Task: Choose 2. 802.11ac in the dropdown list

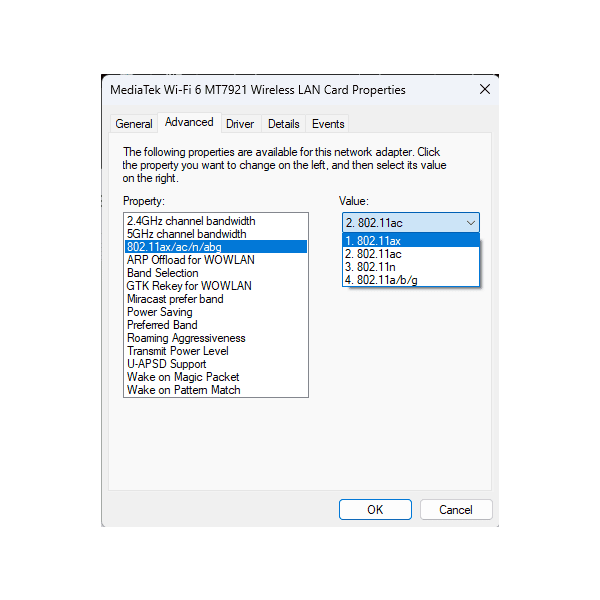Action: coord(411,254)
